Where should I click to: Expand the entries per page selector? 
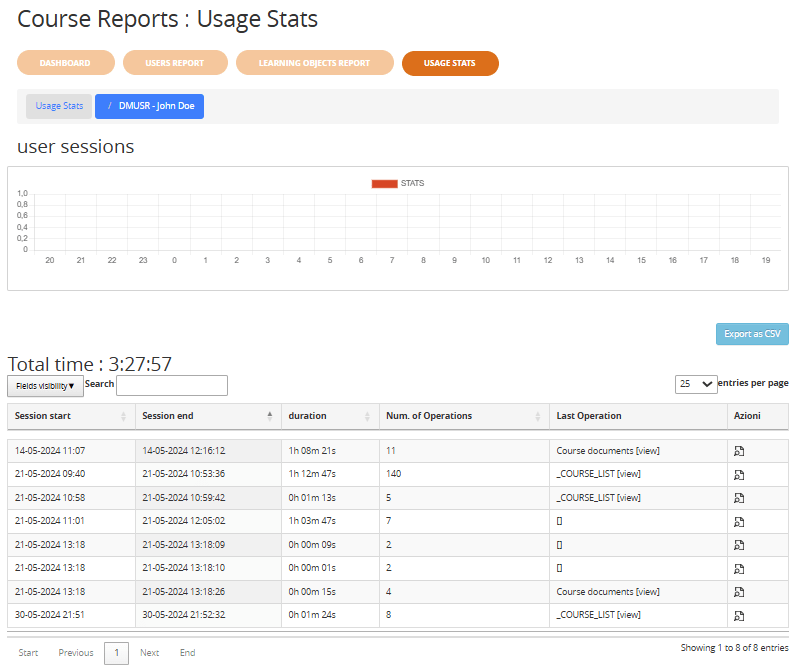696,384
